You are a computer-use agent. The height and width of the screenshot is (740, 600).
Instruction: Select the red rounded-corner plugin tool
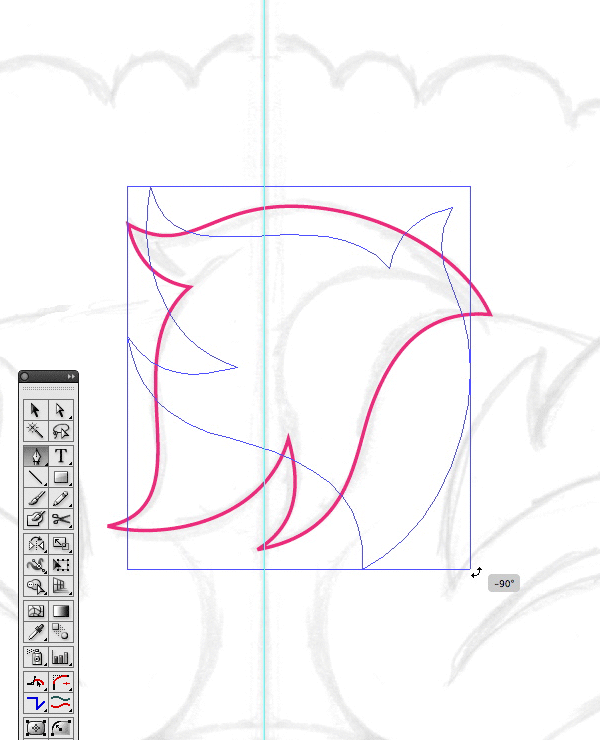pos(61,682)
